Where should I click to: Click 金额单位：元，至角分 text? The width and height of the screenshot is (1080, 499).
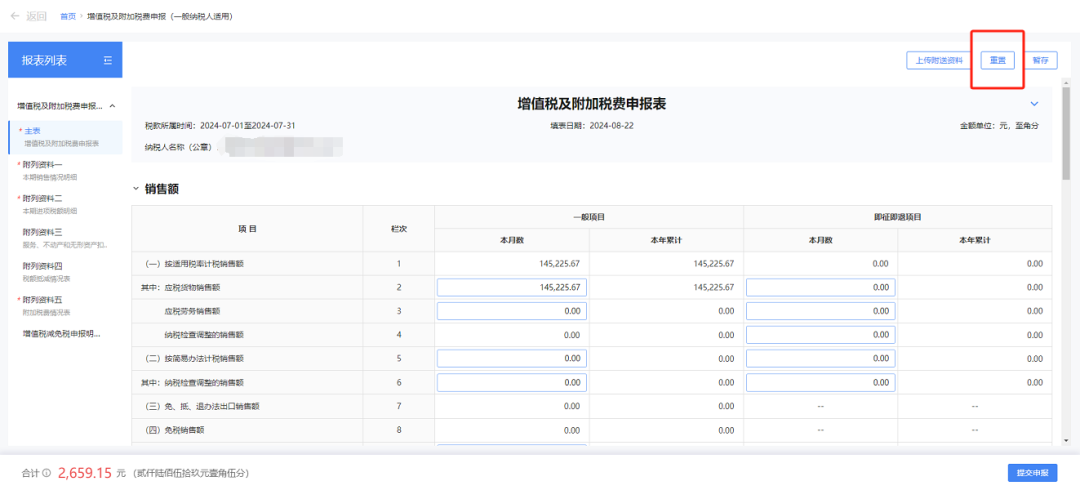pos(999,126)
